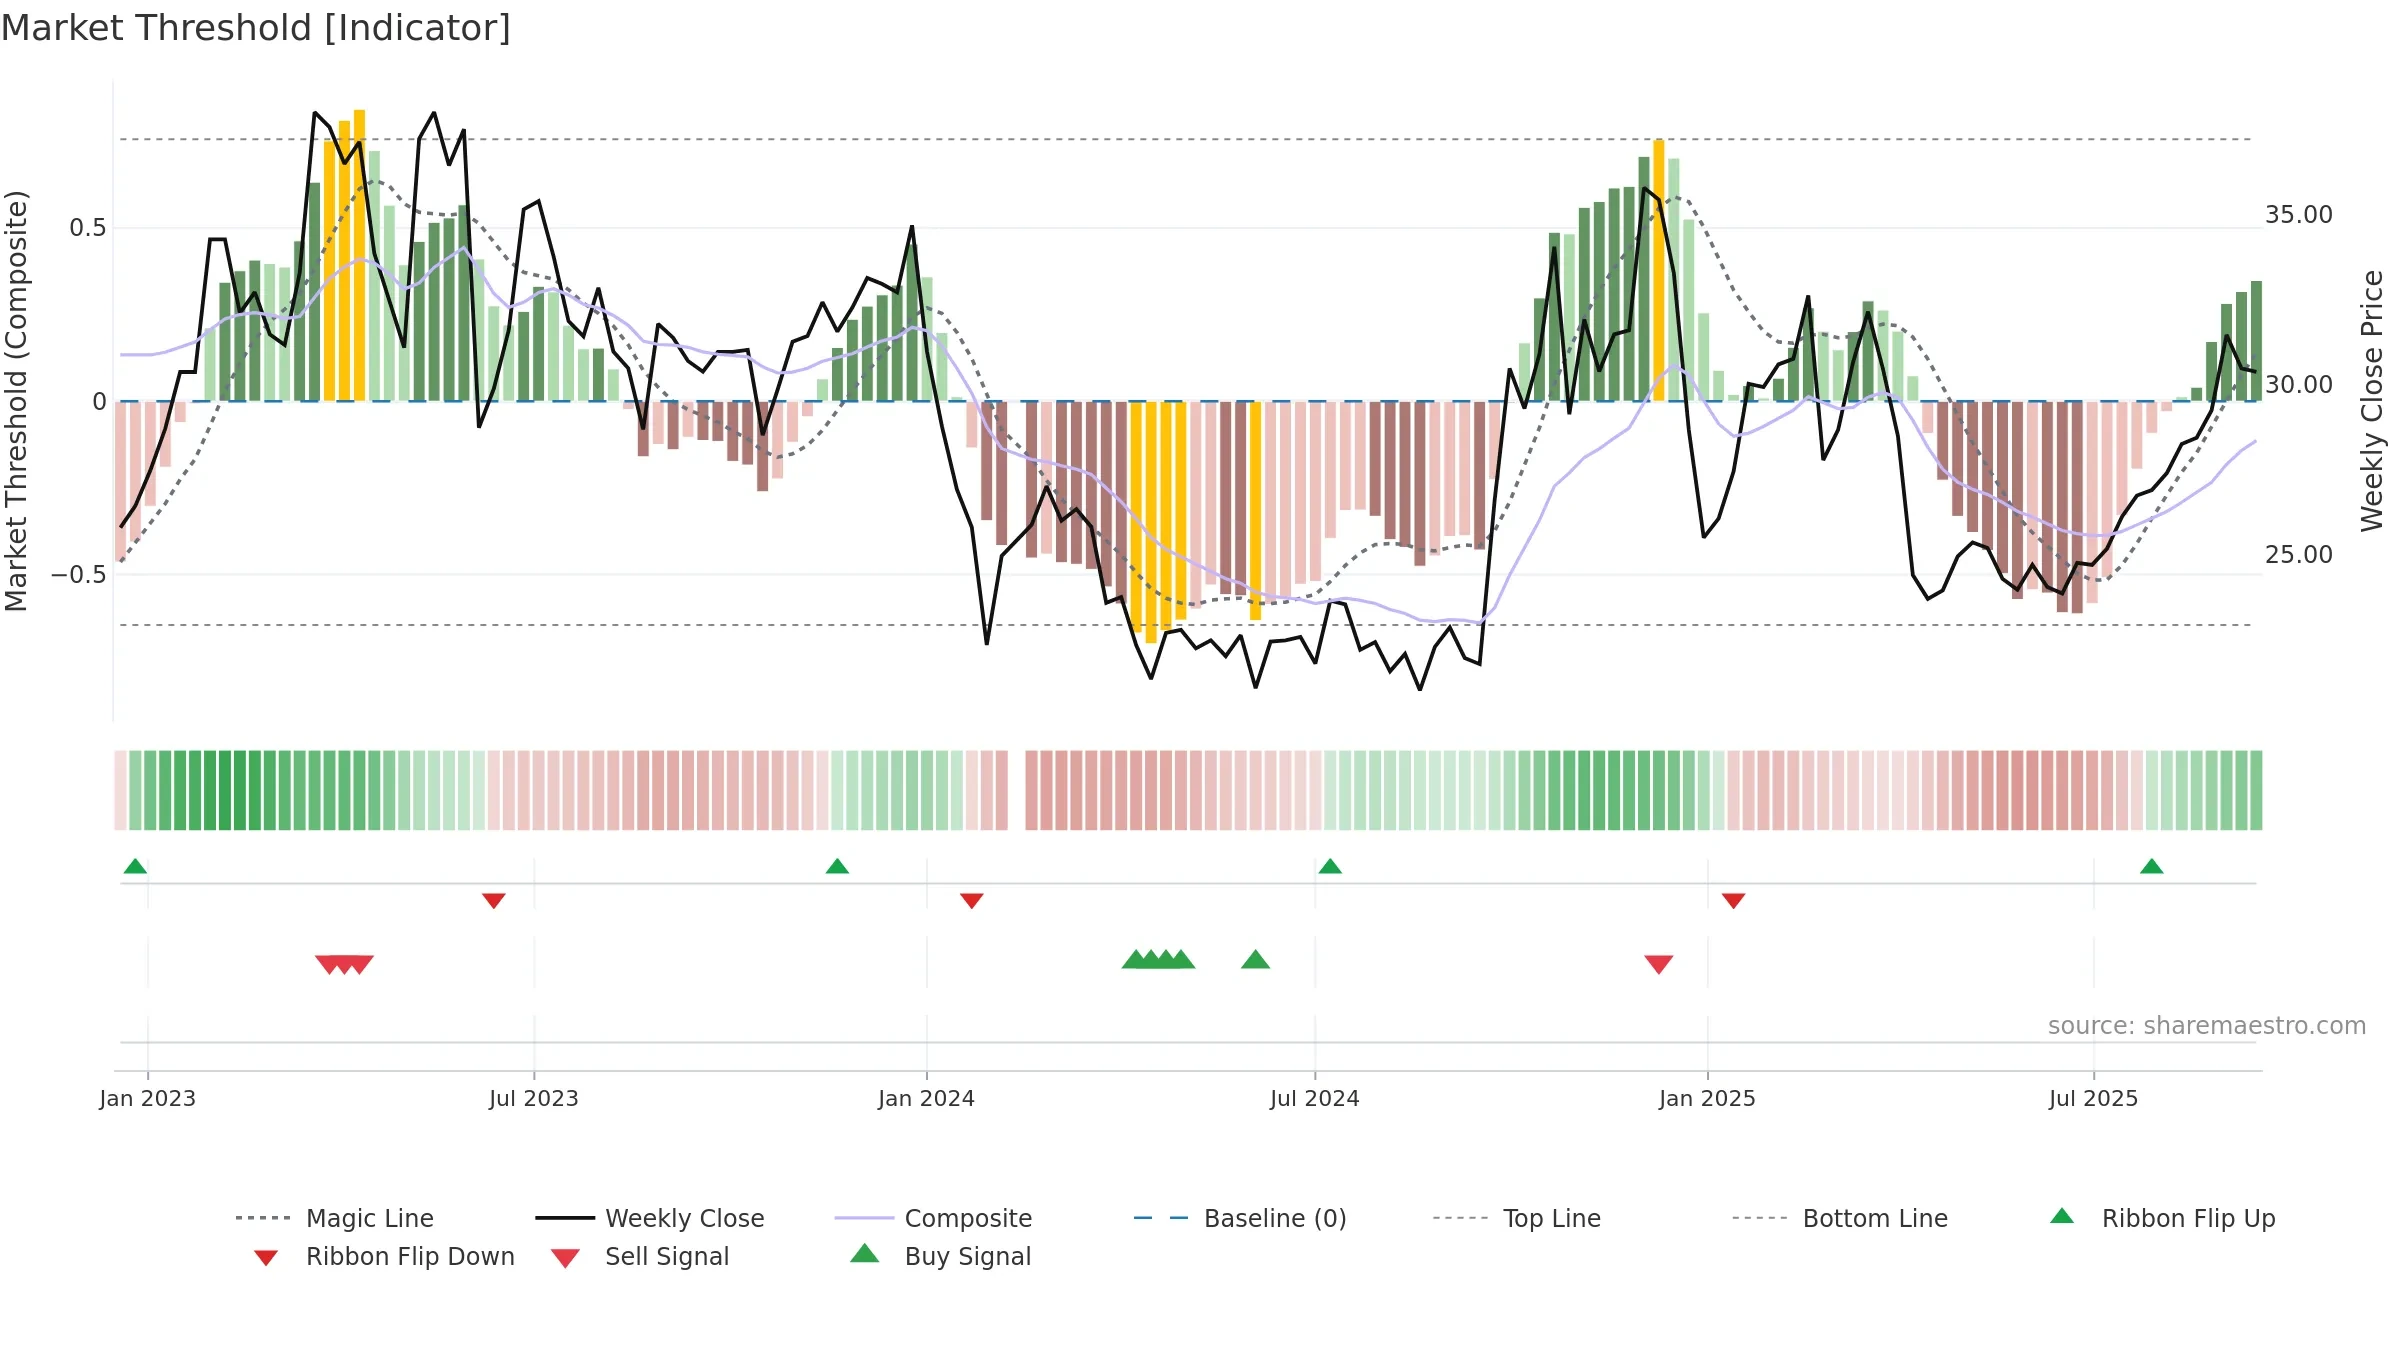Toggle the Composite legend entry
Image resolution: width=2400 pixels, height=1350 pixels.
tap(934, 1218)
